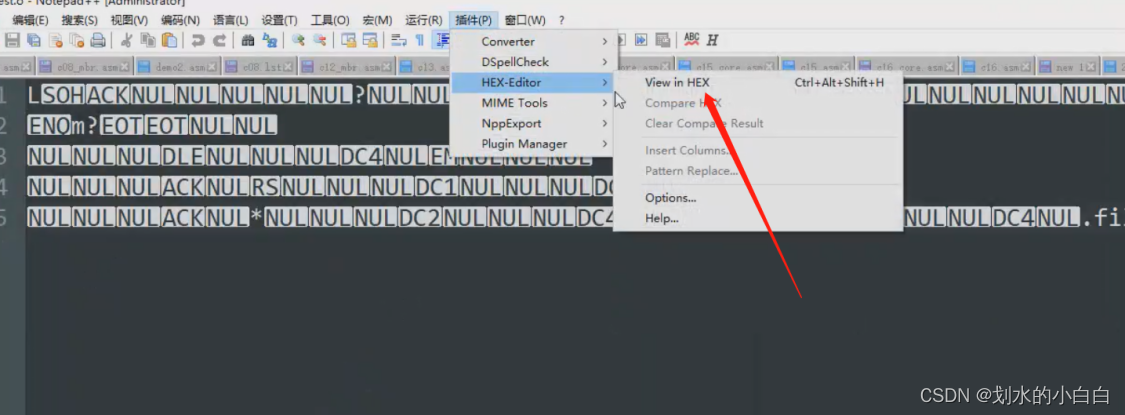
Task: Toggle synchronize vertical scrolling icon
Action: [x=349, y=40]
